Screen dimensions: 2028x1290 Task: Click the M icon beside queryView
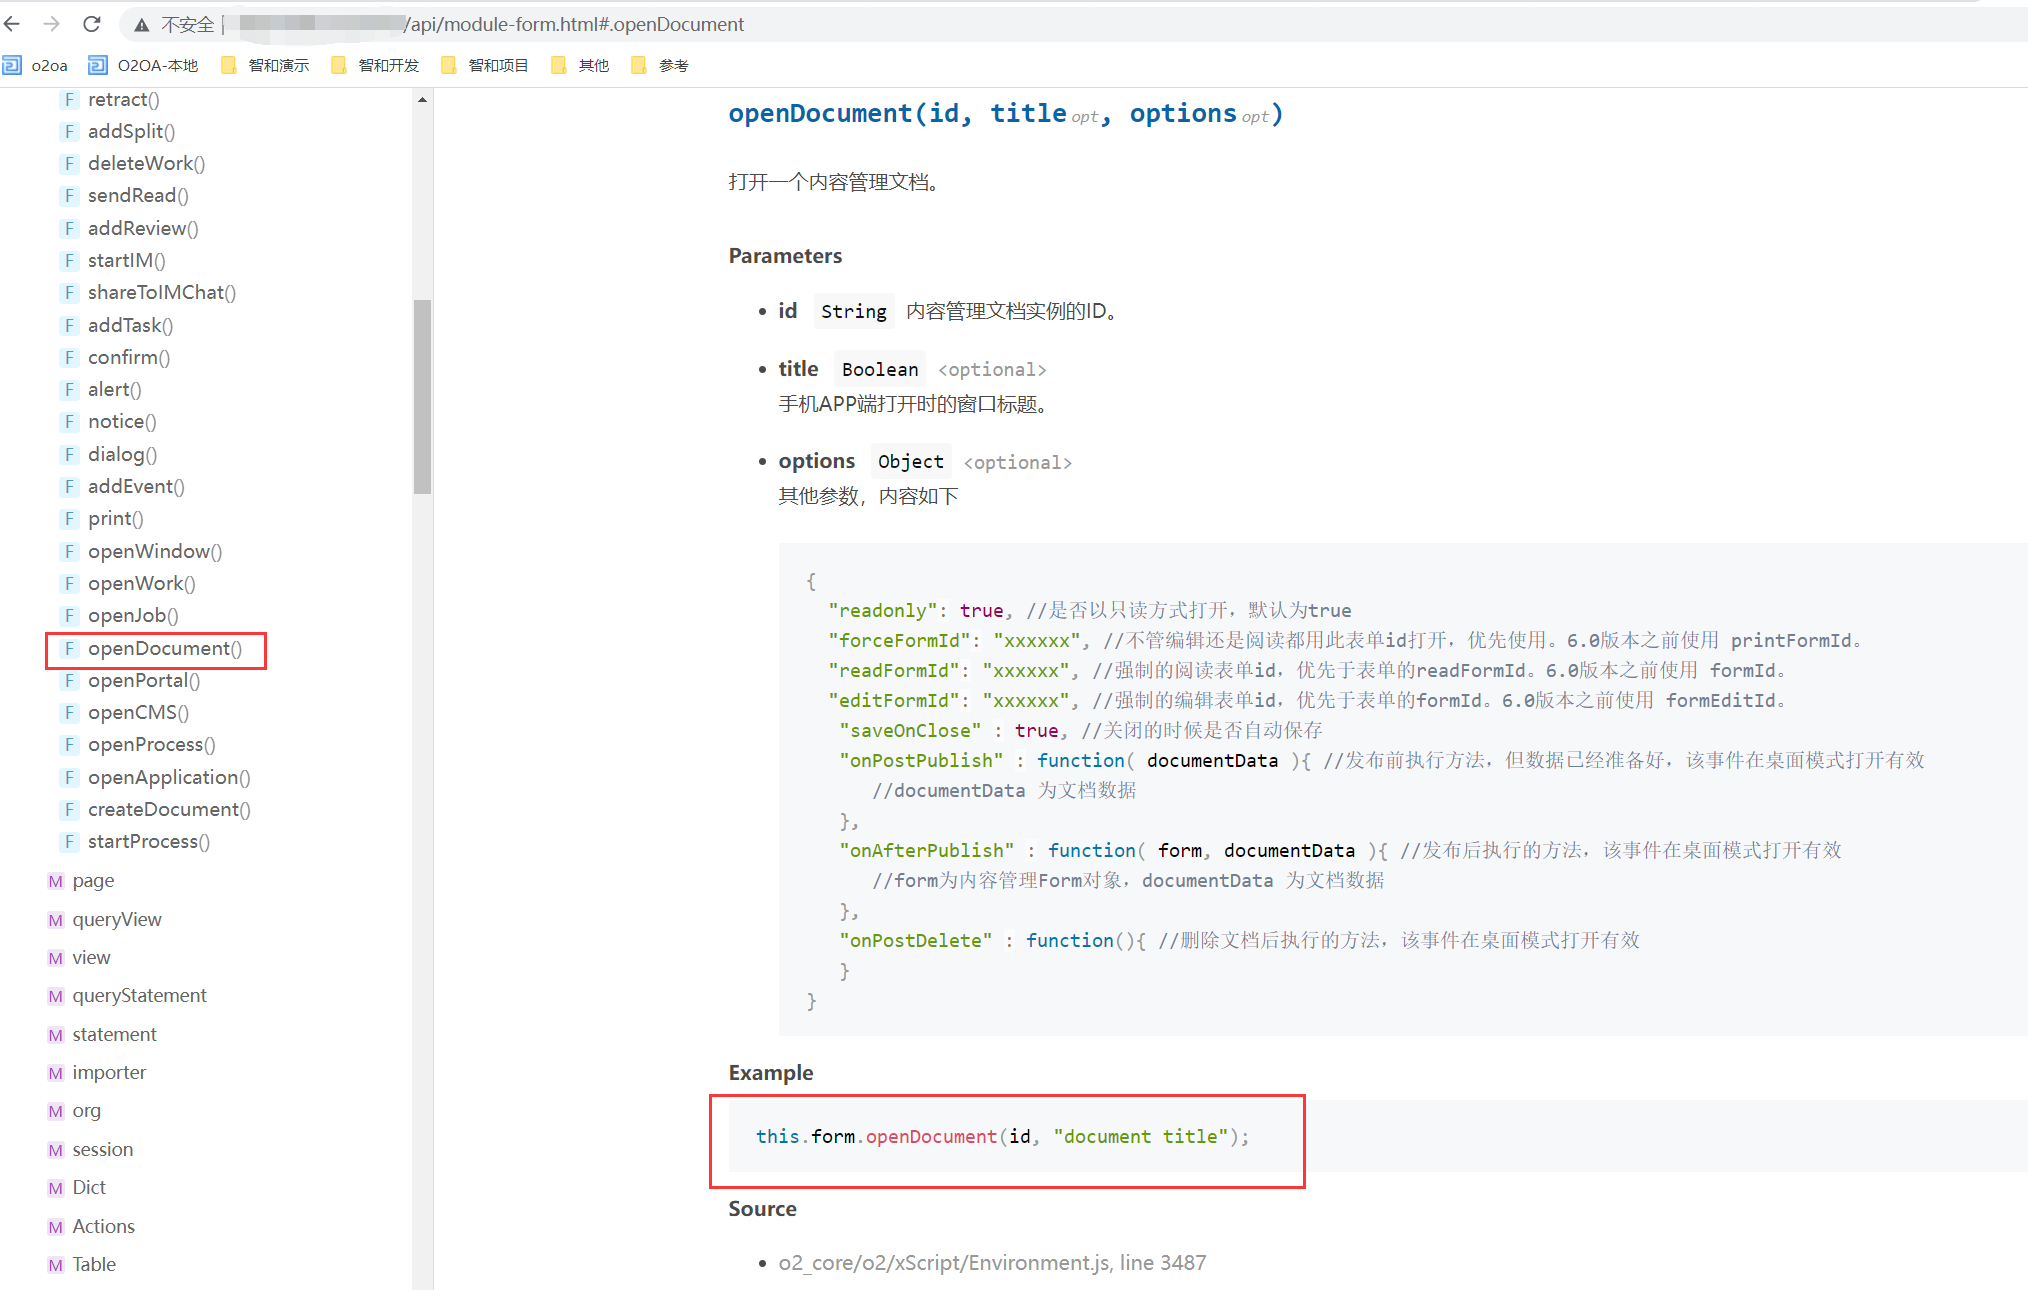(56, 920)
